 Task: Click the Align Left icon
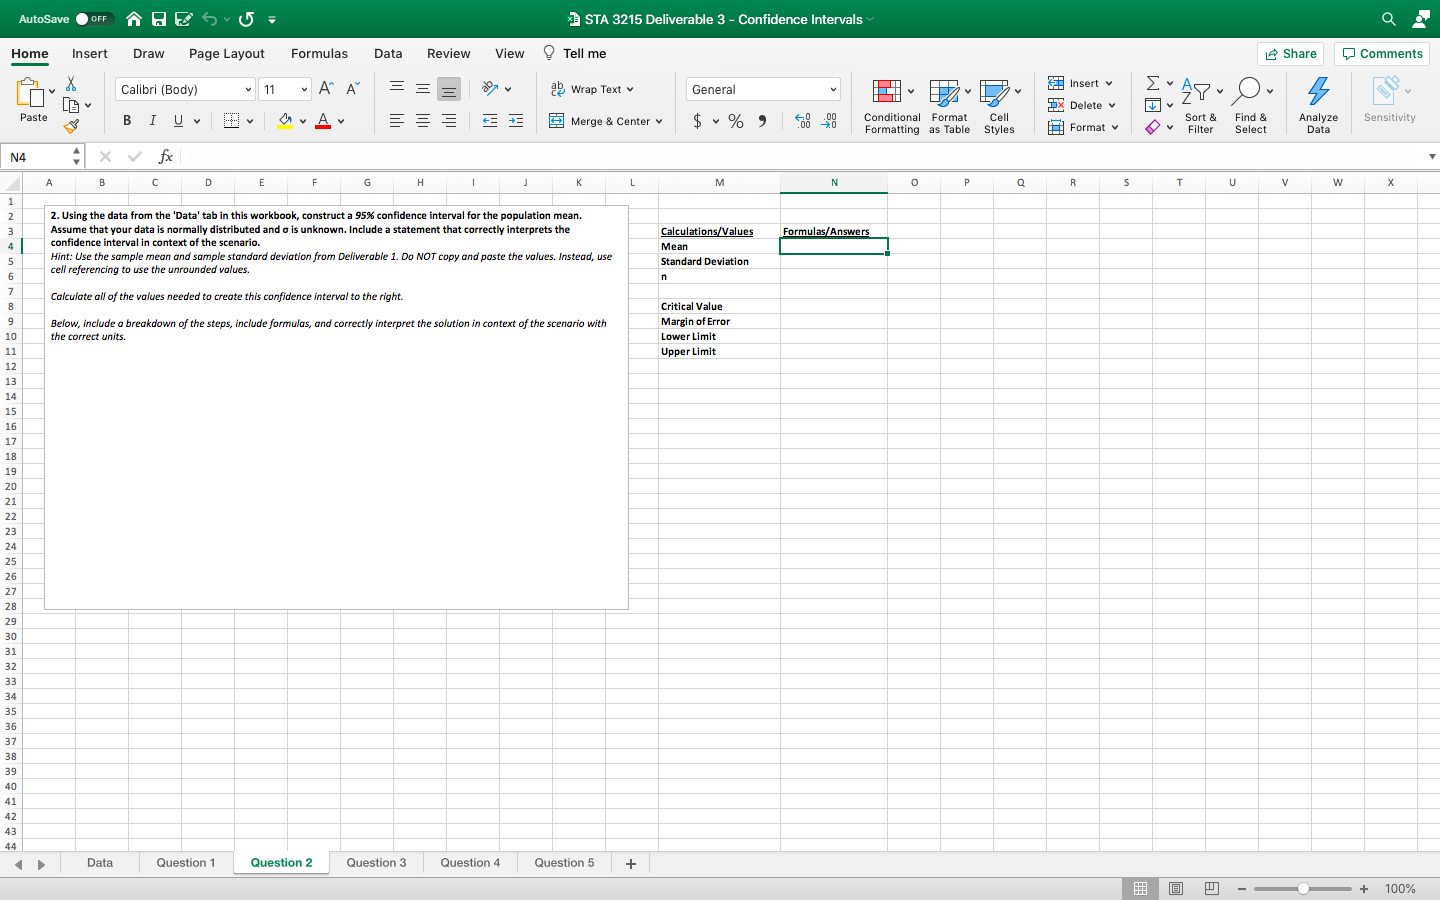(397, 121)
